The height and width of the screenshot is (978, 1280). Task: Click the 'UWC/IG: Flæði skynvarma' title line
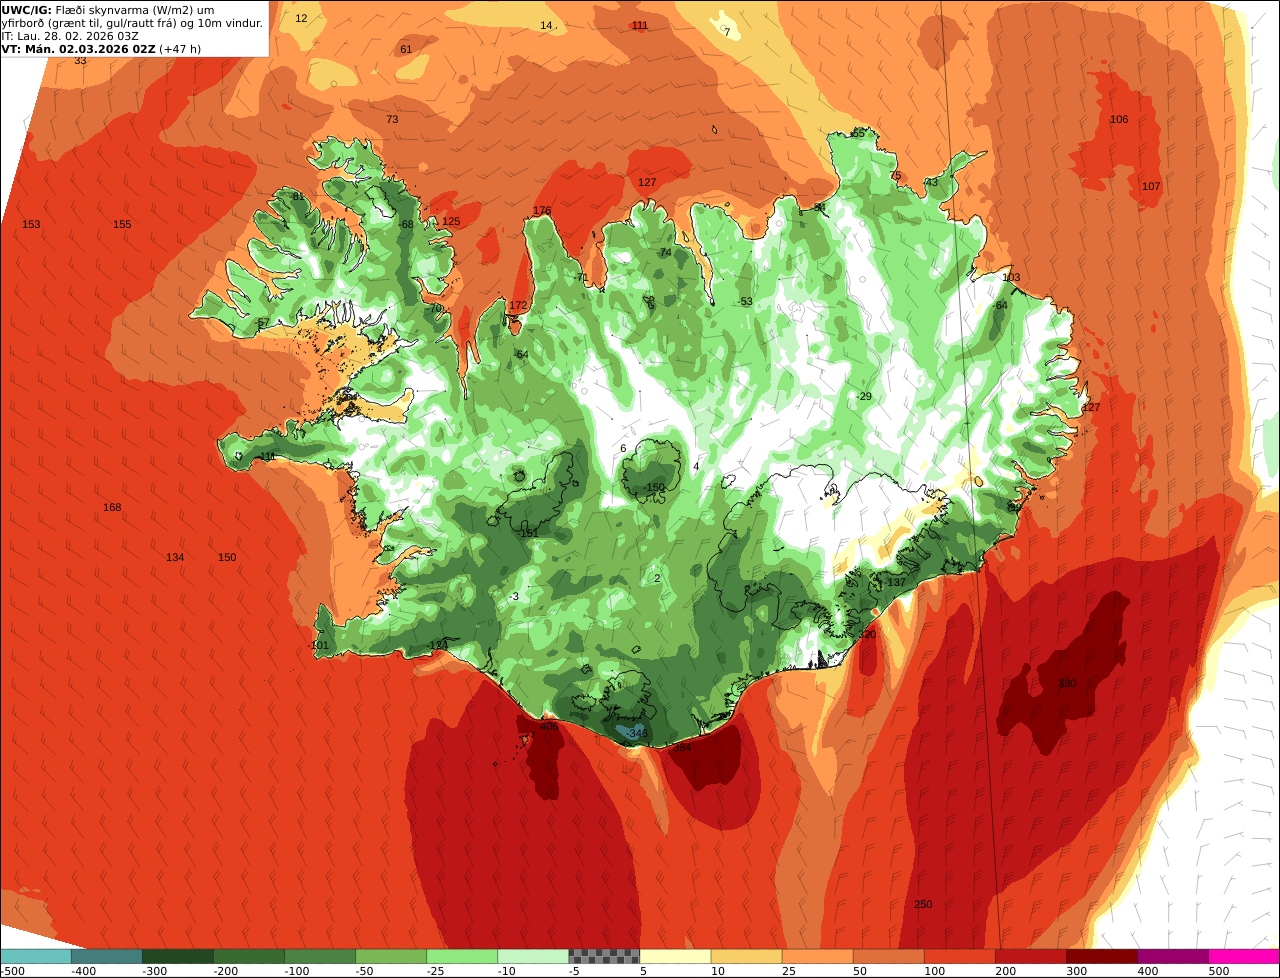coord(108,9)
